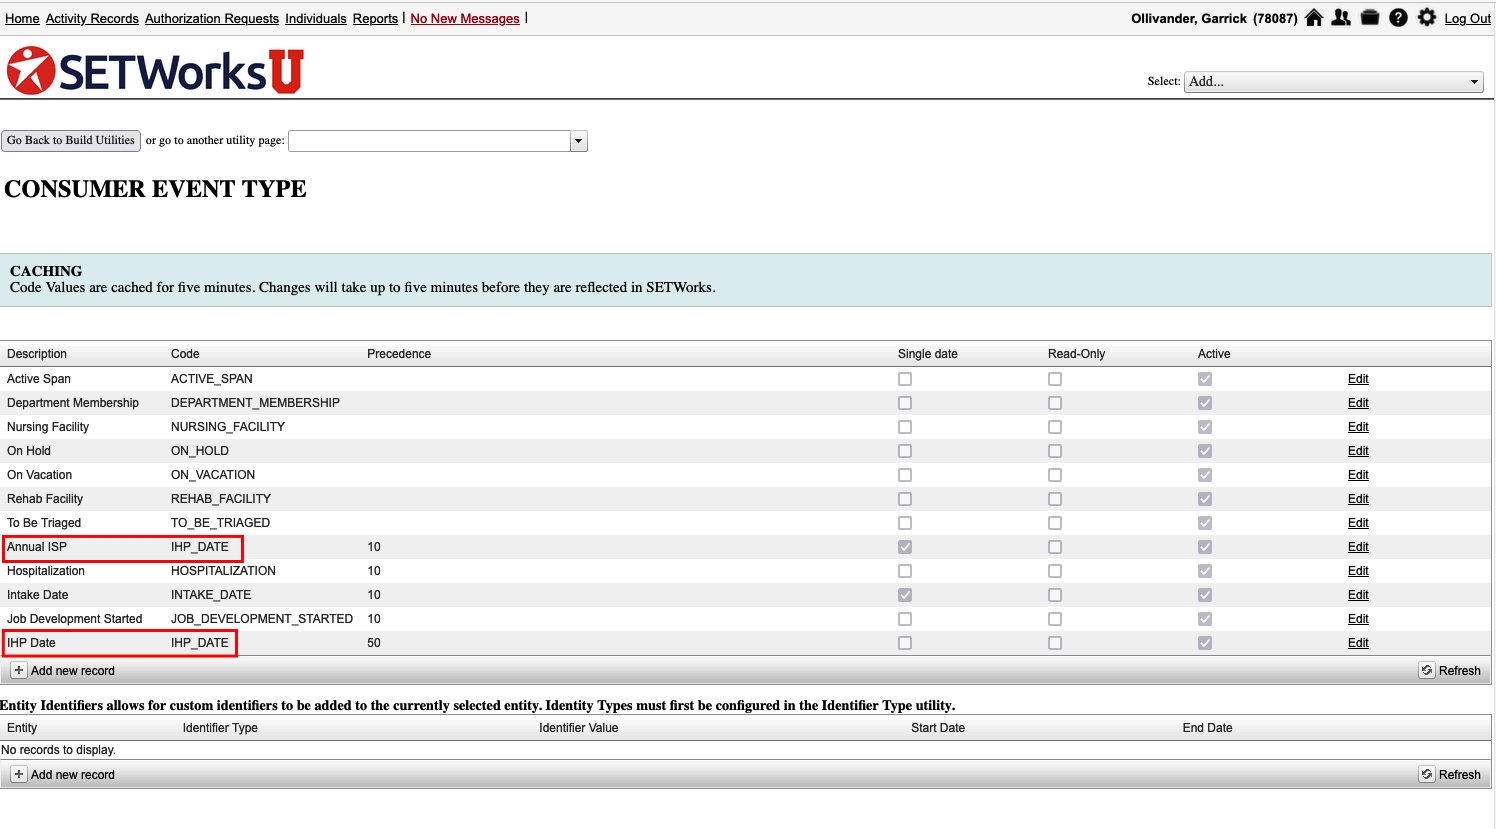
Task: Toggle Single date checkbox for Active Span
Action: coord(905,379)
